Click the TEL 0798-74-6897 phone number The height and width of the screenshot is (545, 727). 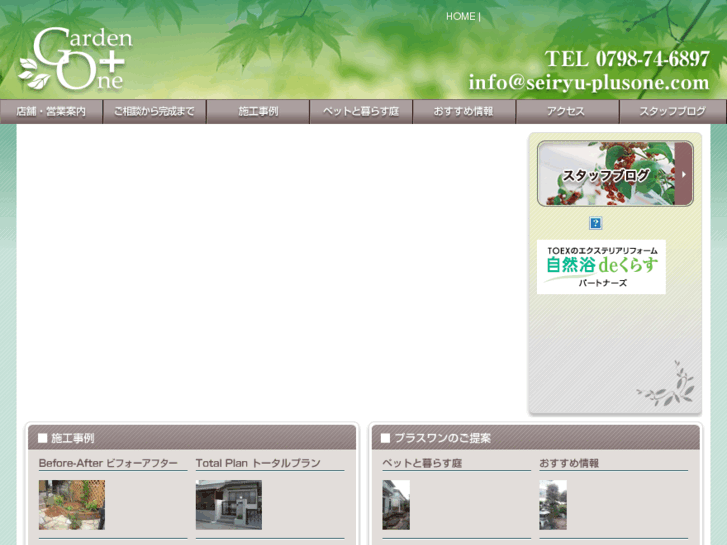[x=627, y=59]
